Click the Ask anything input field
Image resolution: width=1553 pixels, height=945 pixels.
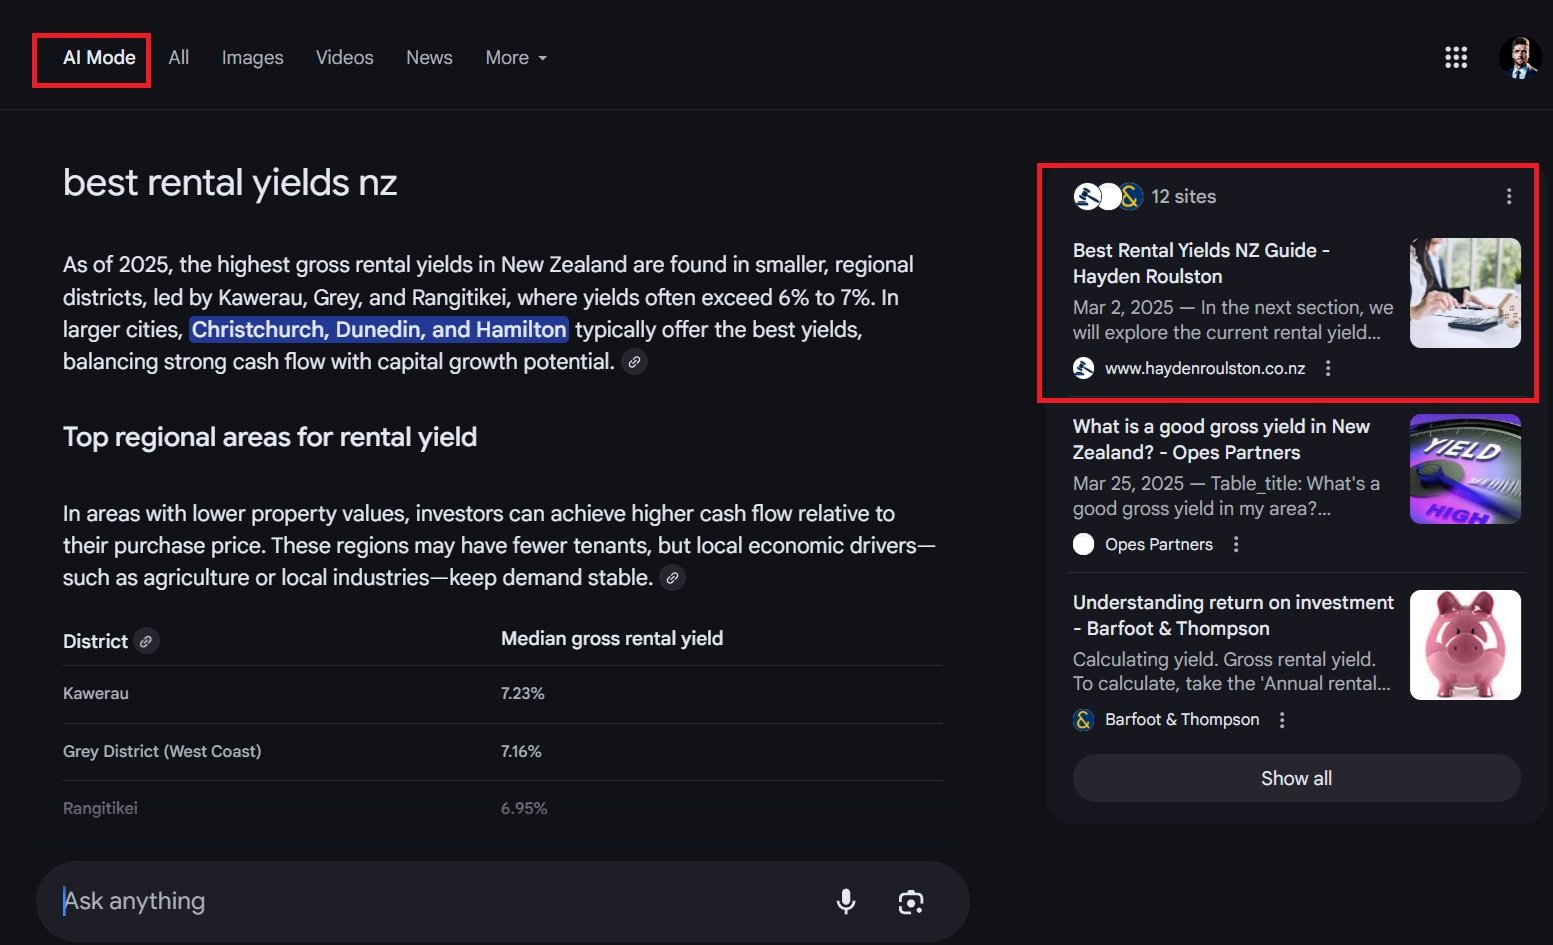(430, 902)
